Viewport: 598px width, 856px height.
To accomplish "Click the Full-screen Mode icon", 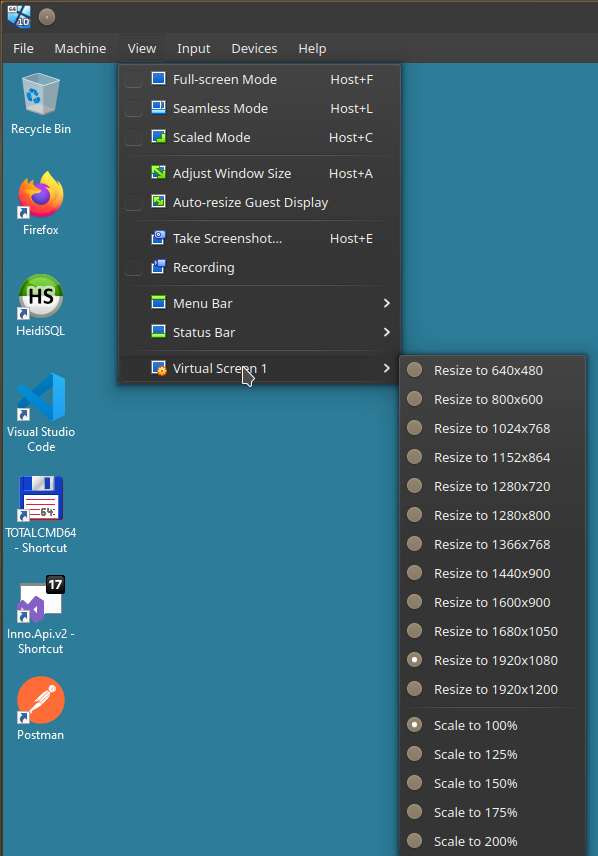I will tap(158, 79).
